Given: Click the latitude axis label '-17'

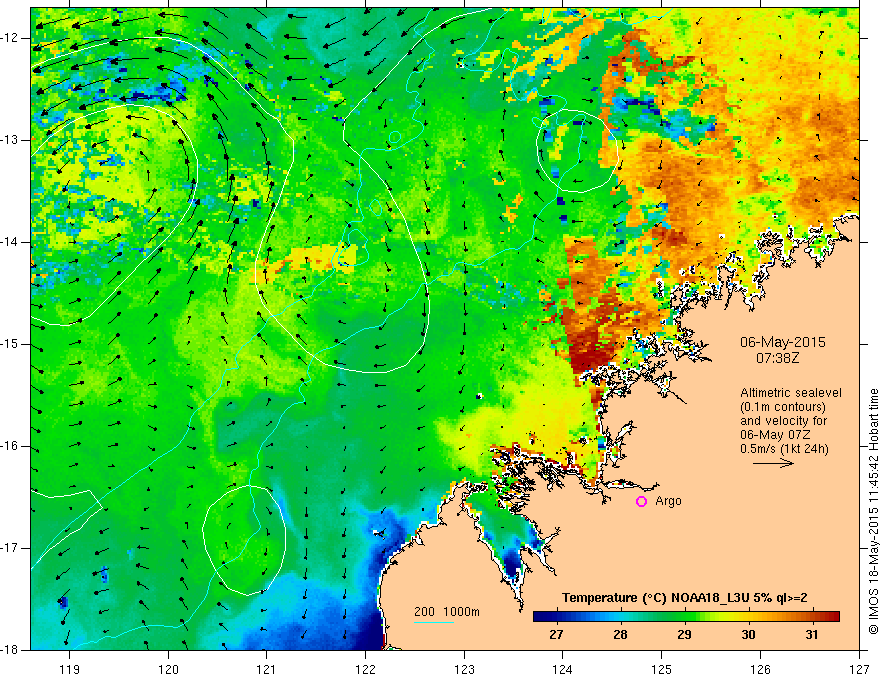Looking at the screenshot, I should tap(10, 548).
